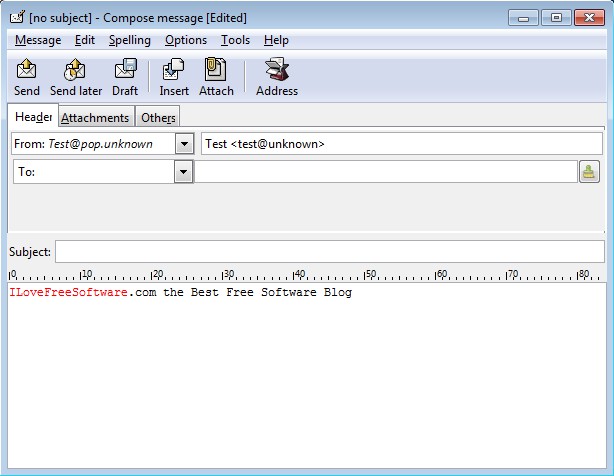Click the From address field with Test <test@unknown>
Screen dimensions: 614x476
point(401,144)
